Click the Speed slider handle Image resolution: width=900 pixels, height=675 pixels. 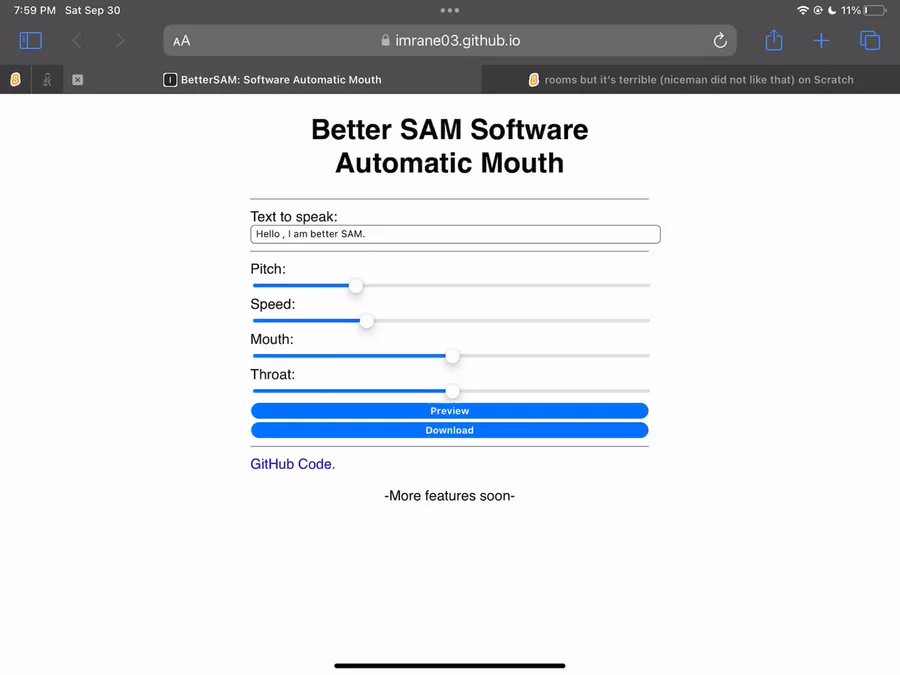click(367, 321)
